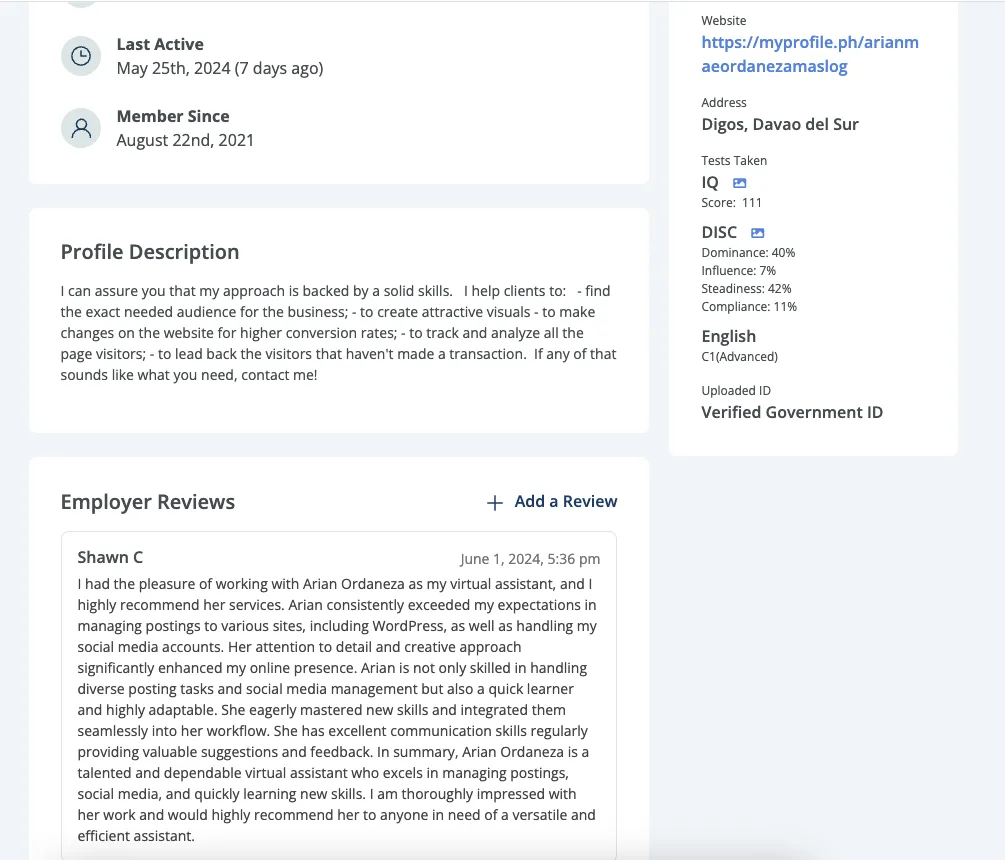Open the DISC test result image icon
1005x860 pixels.
758,233
